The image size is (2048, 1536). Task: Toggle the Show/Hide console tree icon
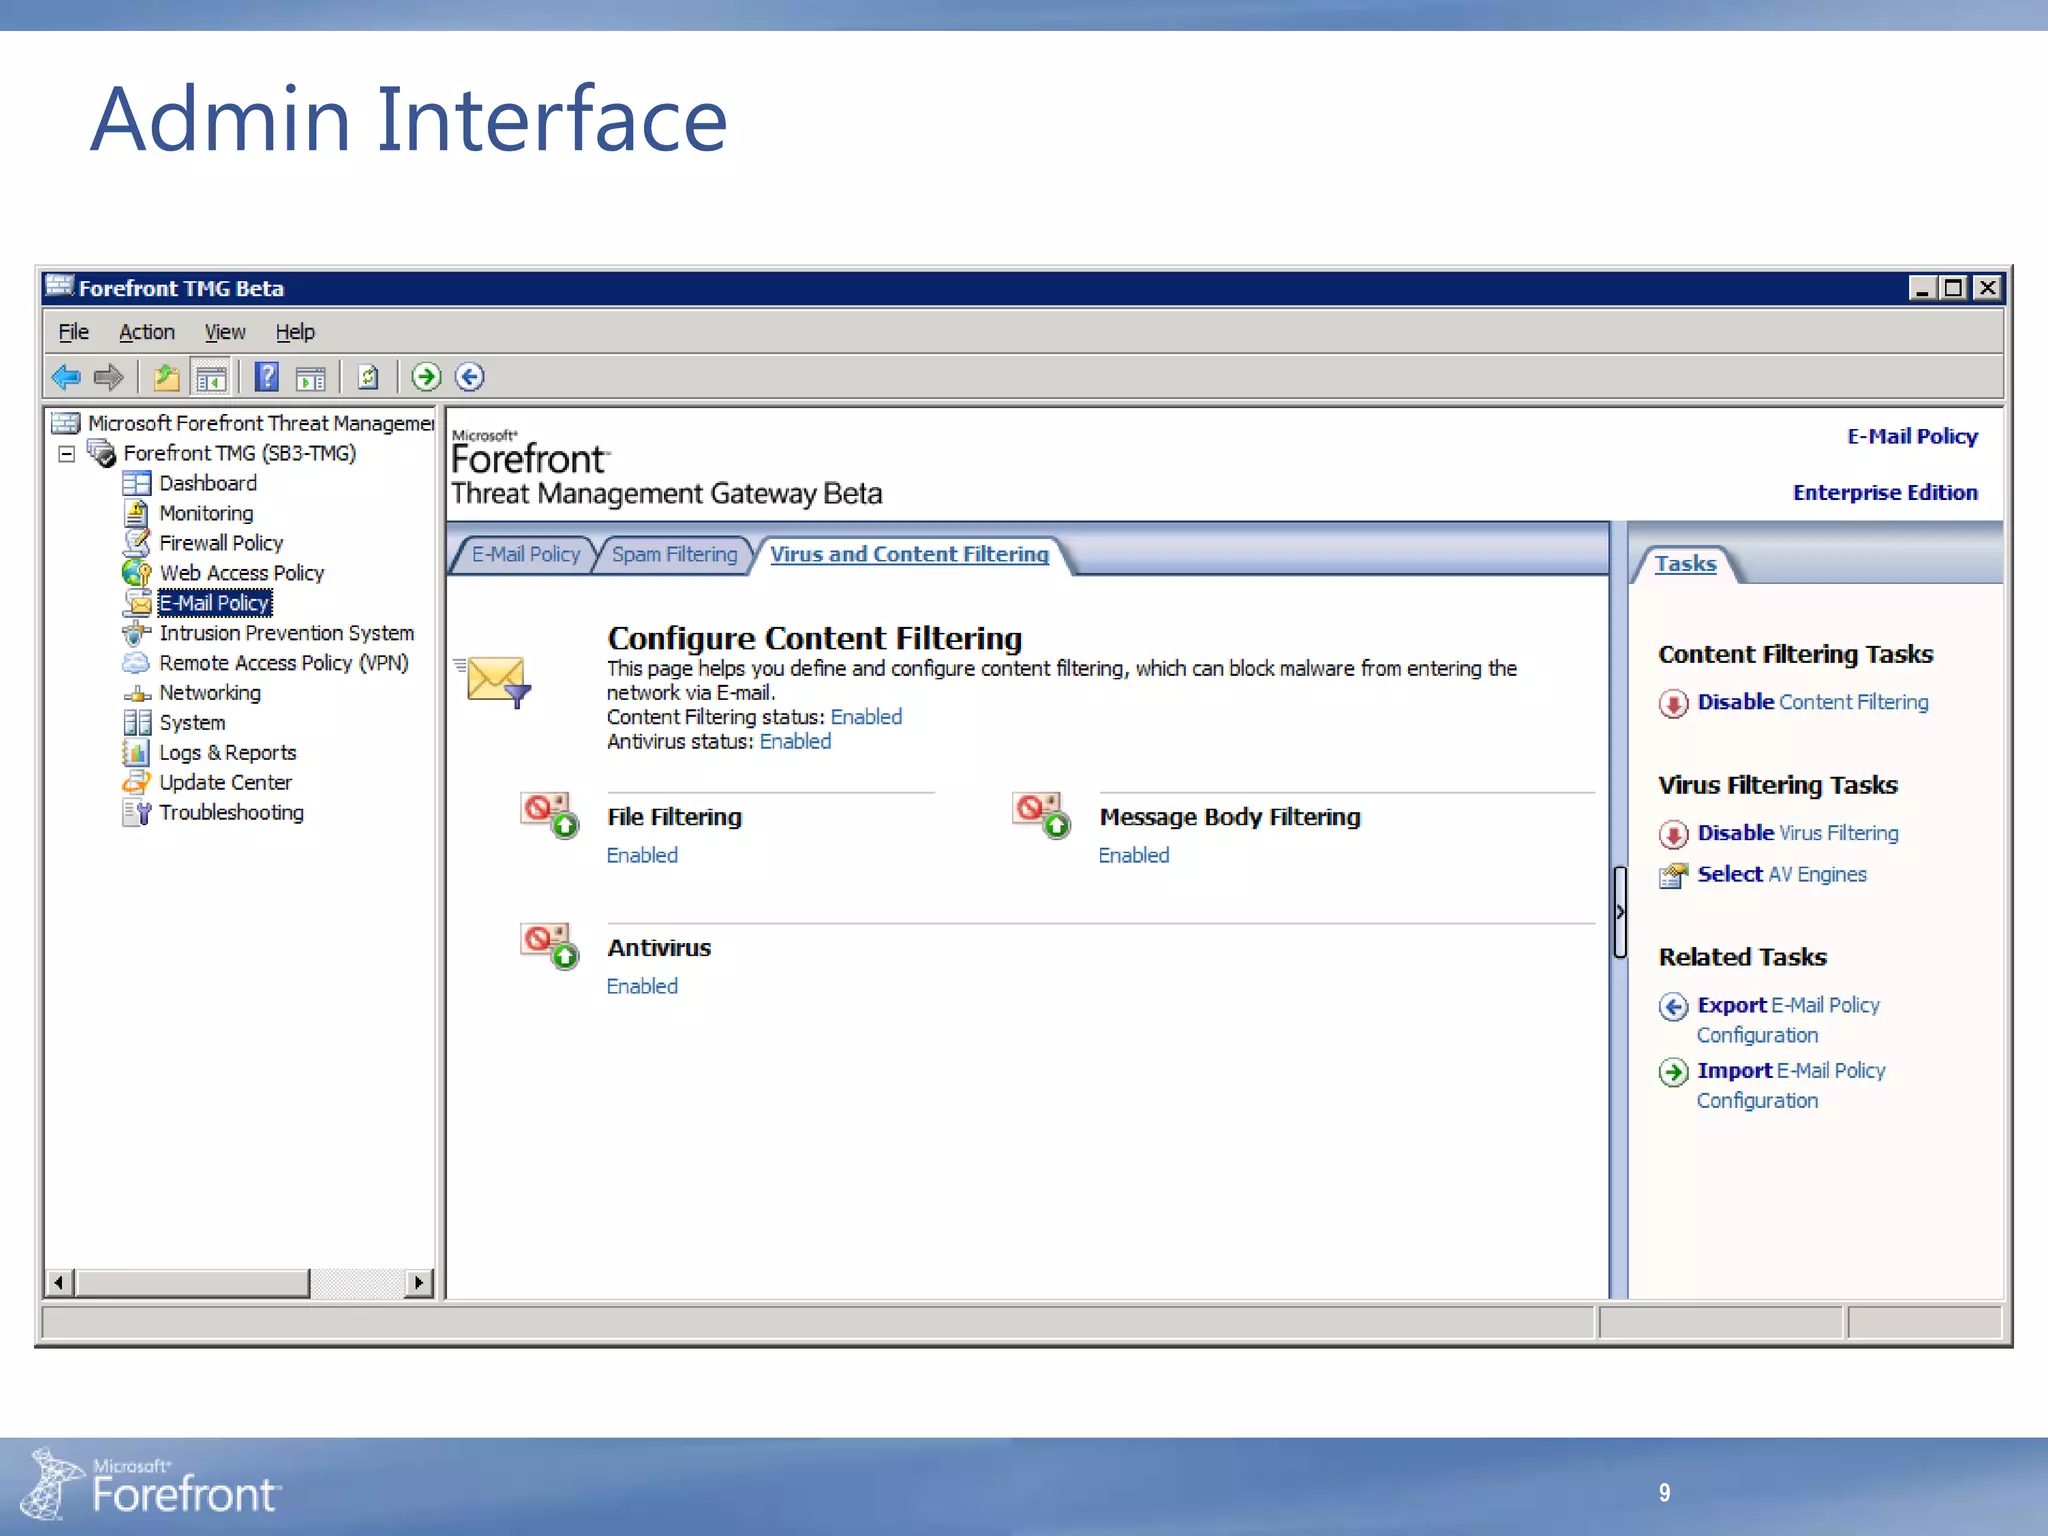pos(211,377)
